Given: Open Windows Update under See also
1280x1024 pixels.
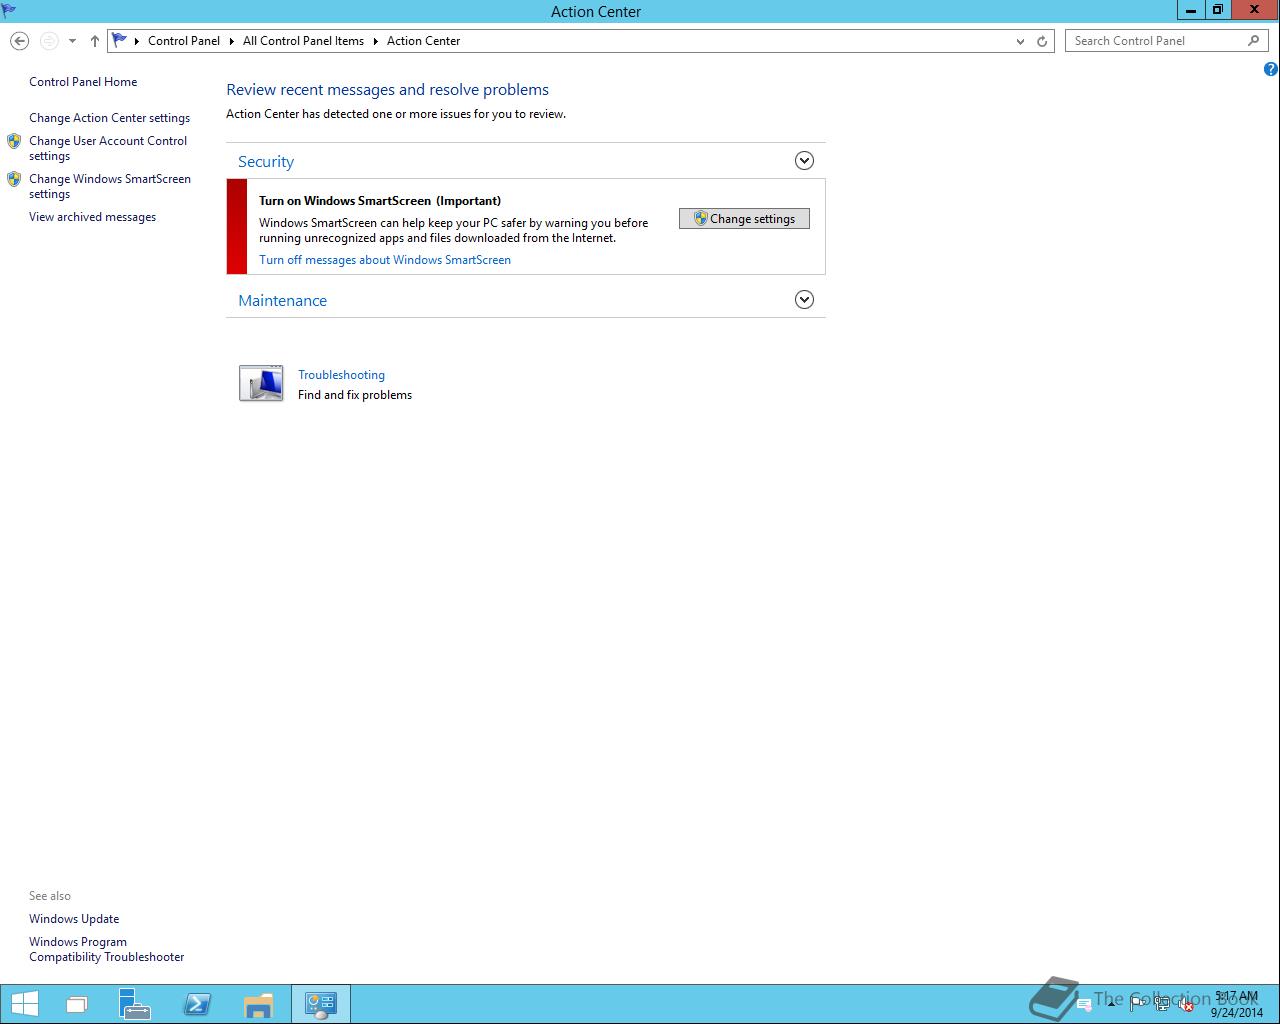Looking at the screenshot, I should point(74,919).
